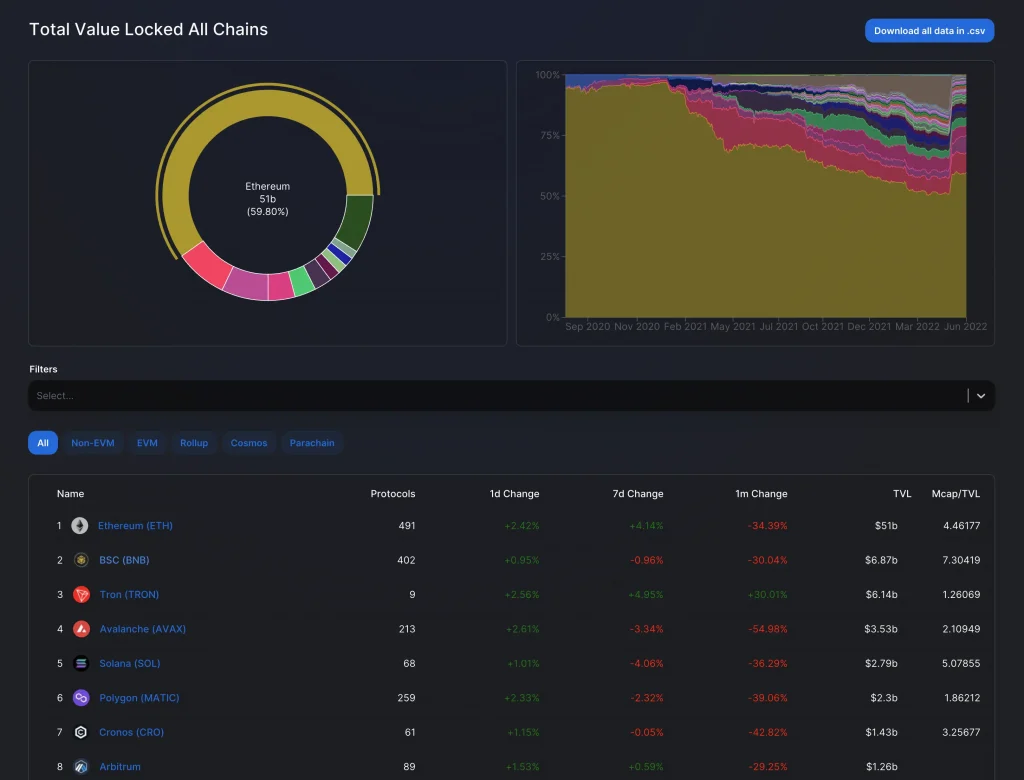Download all data in .csv

click(929, 31)
